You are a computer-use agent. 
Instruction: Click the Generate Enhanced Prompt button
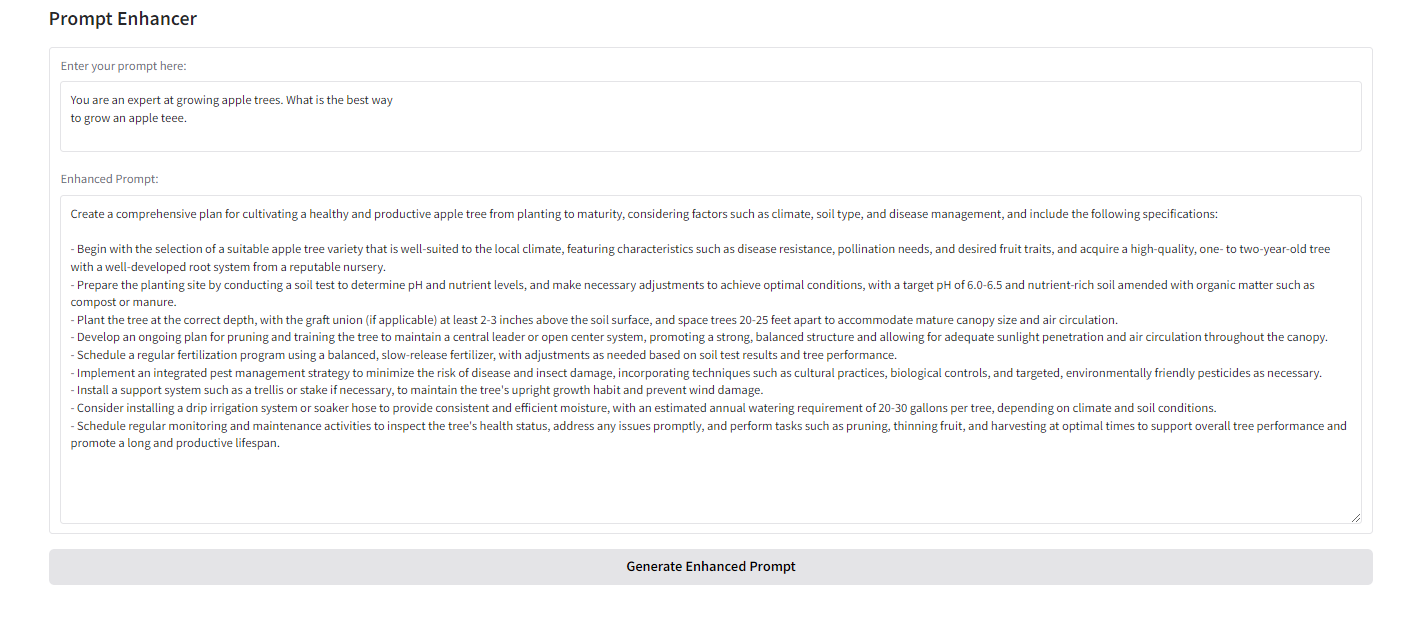pyautogui.click(x=710, y=567)
